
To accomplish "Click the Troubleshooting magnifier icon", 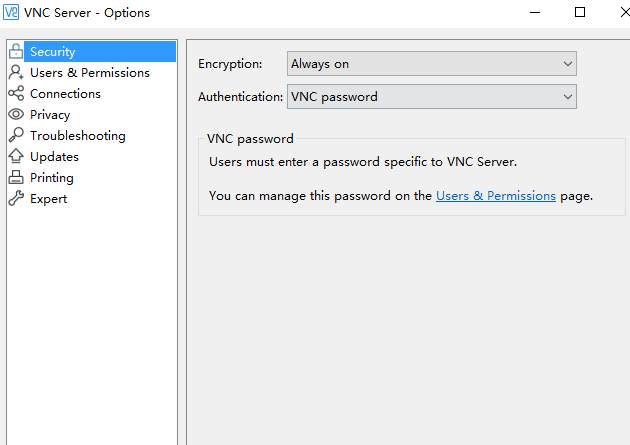I will (x=15, y=135).
